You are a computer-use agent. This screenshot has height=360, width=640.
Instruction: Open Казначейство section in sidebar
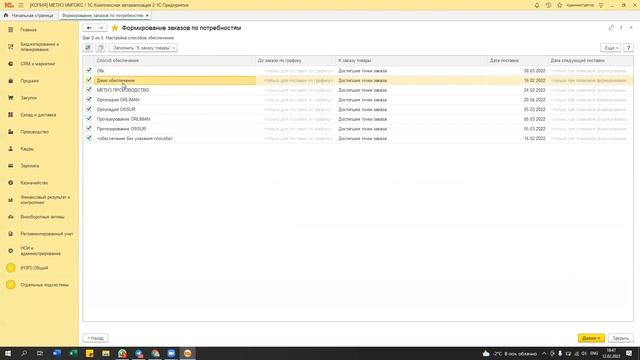point(34,183)
